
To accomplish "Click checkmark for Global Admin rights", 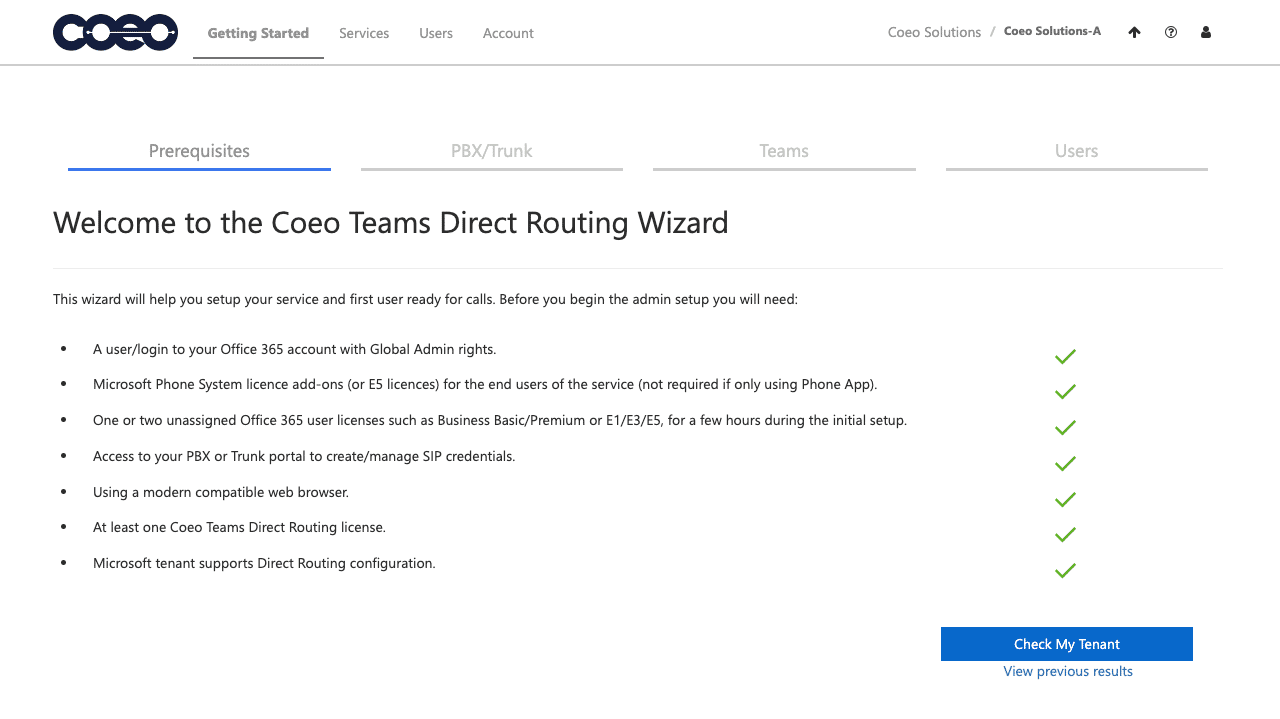I will (x=1065, y=357).
